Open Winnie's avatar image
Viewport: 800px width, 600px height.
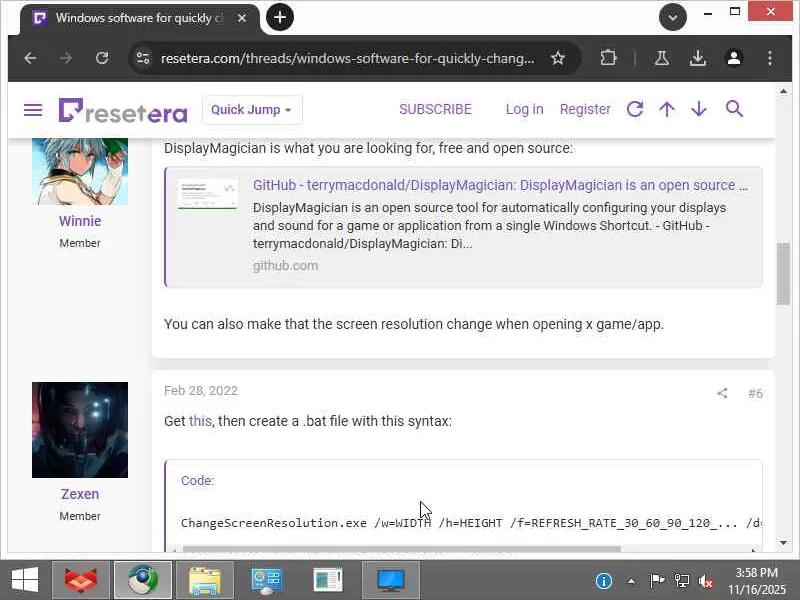pos(80,171)
